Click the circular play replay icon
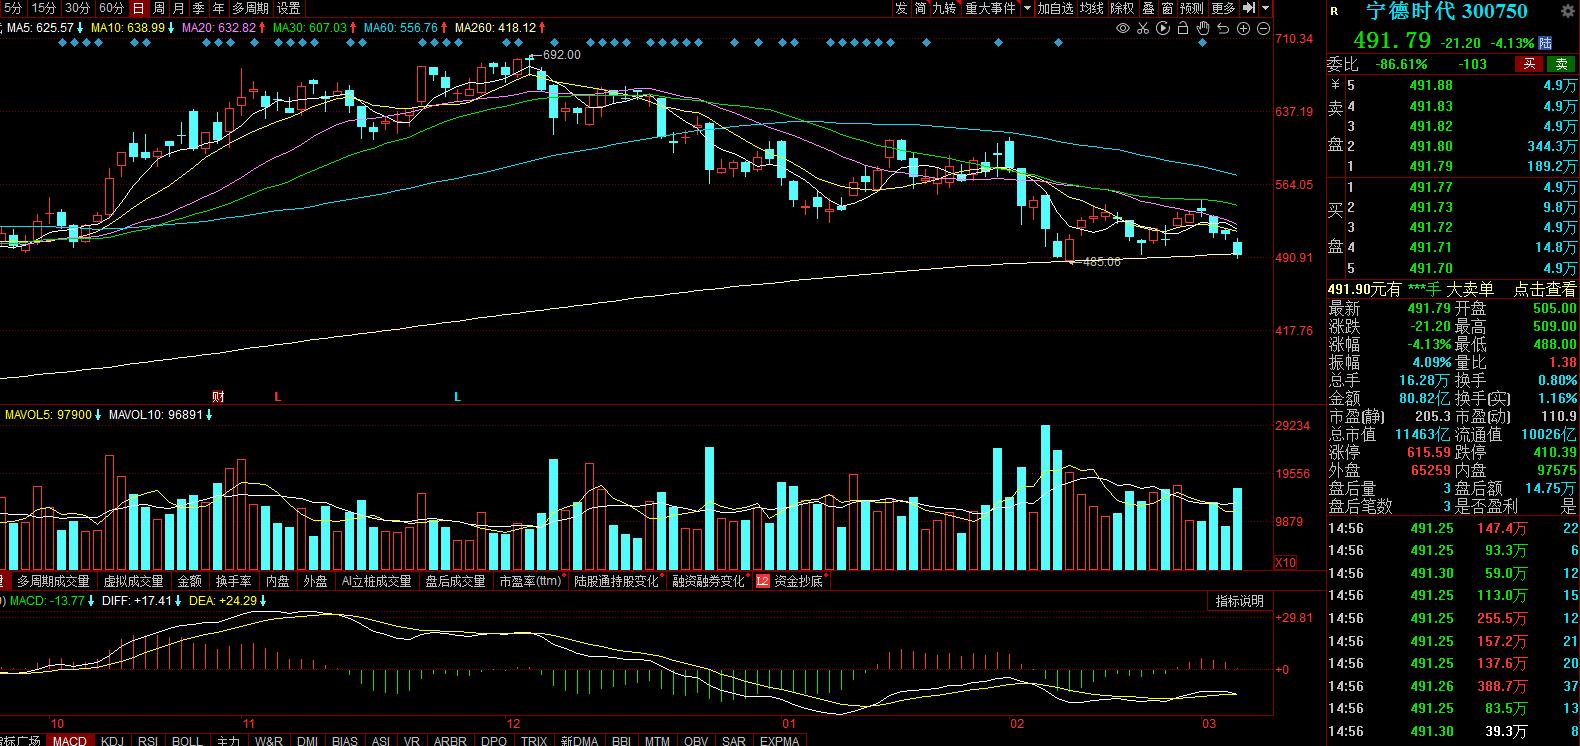 1163,28
